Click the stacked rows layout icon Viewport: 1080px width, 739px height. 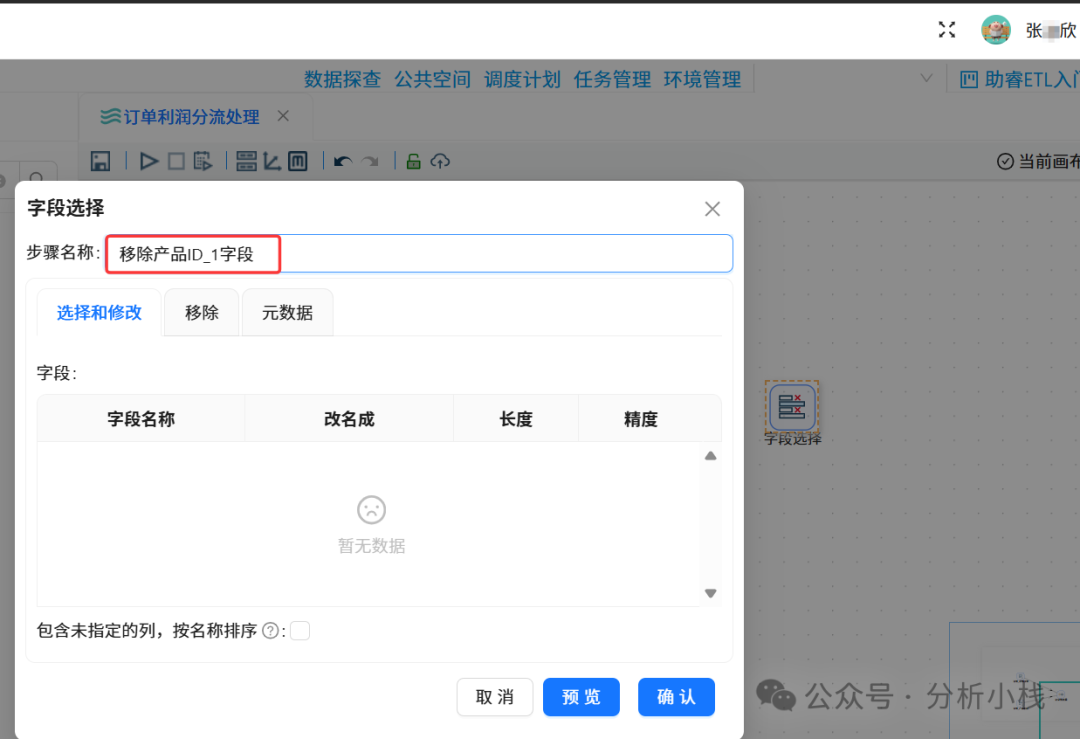pos(246,161)
